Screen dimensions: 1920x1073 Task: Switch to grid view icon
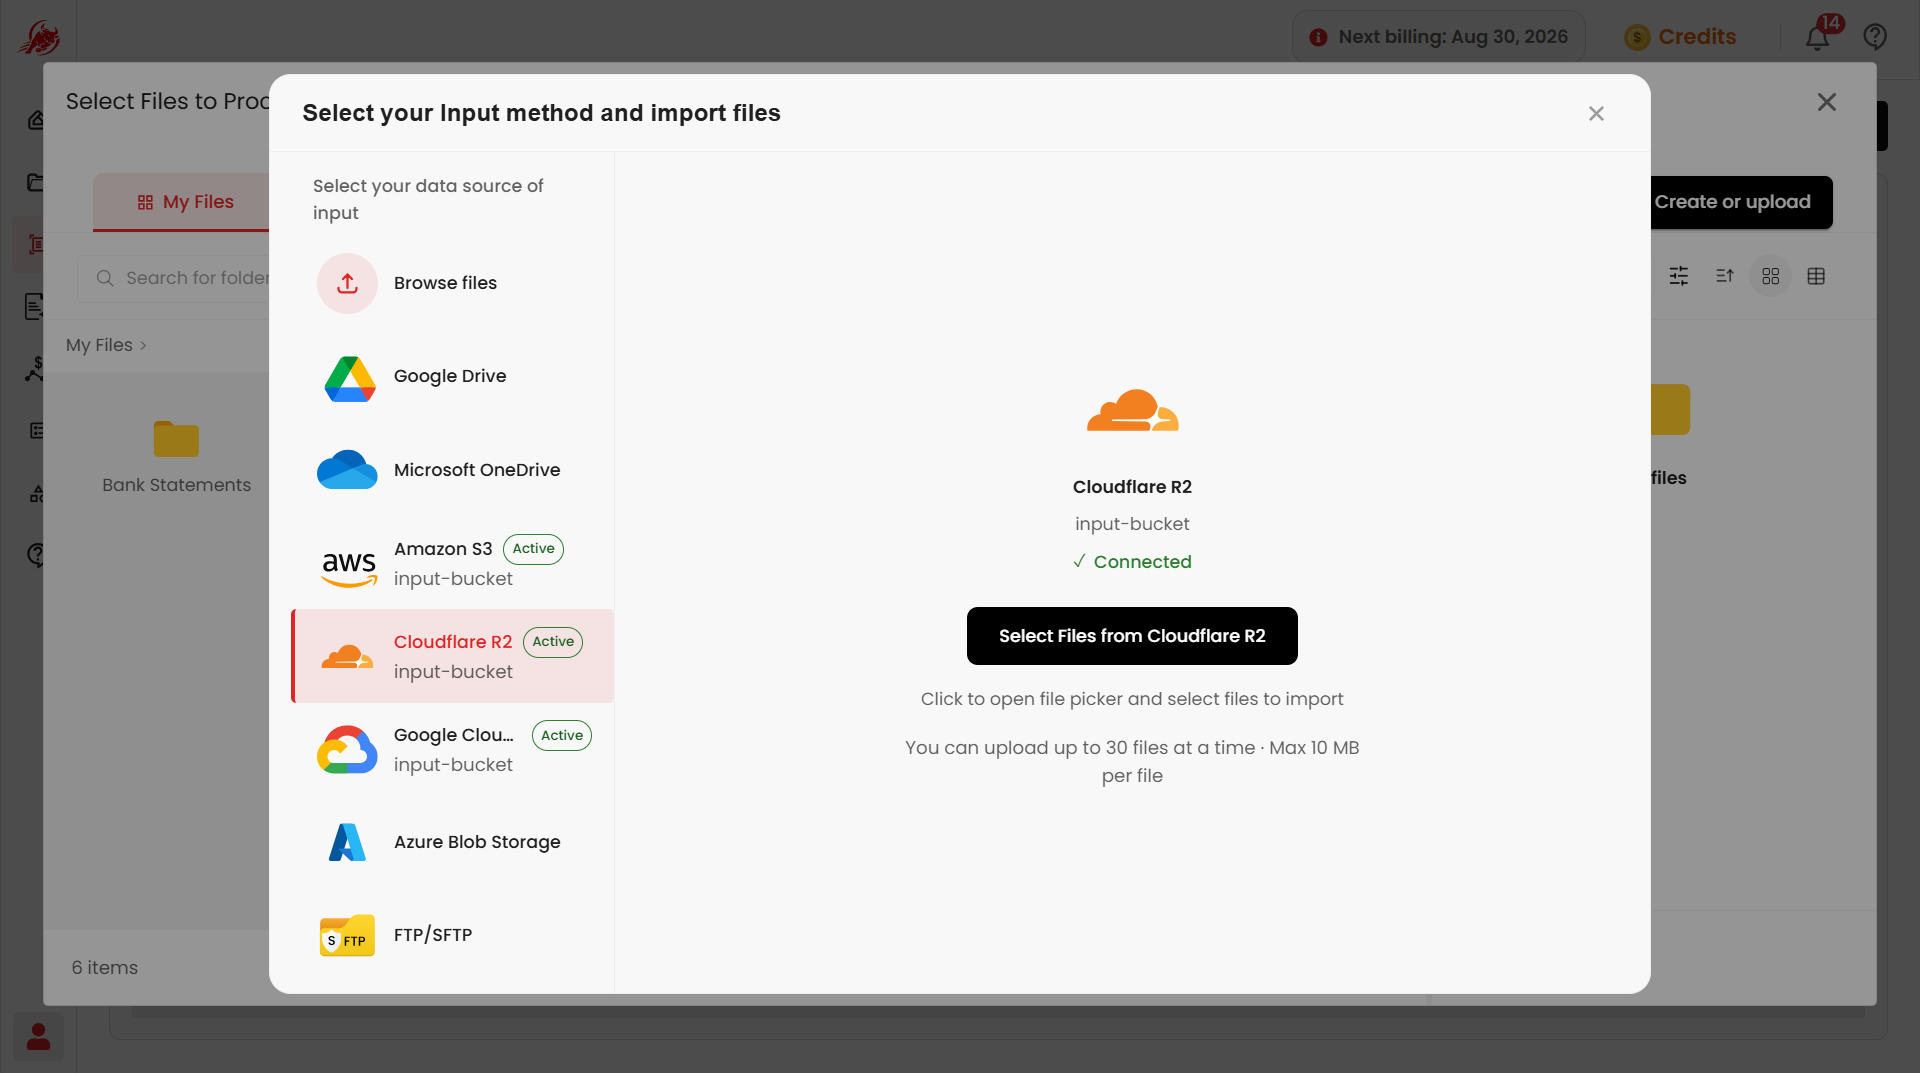1771,276
